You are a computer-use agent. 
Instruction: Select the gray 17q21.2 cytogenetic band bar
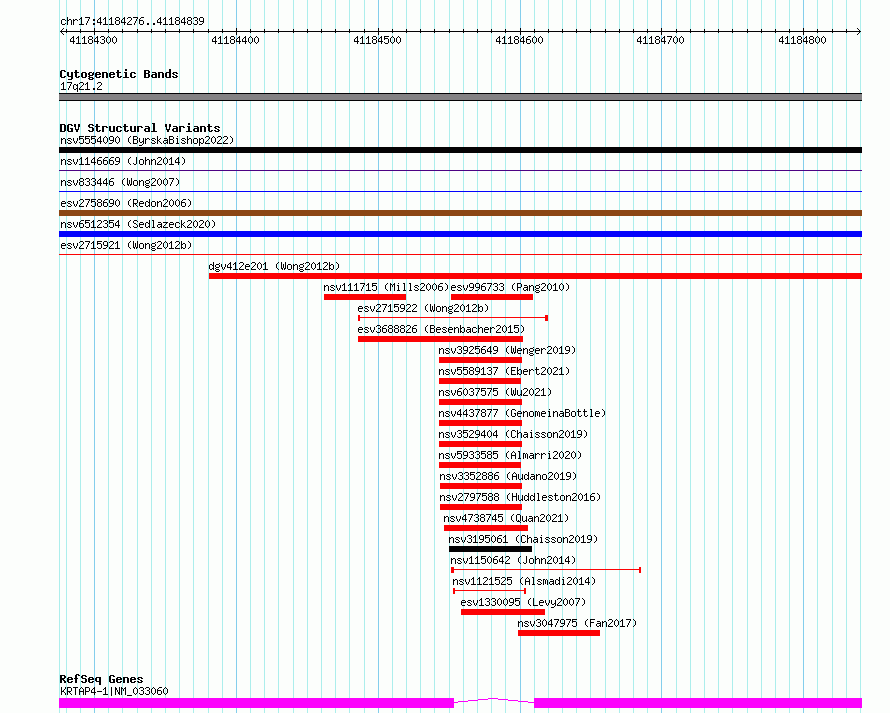click(x=460, y=97)
